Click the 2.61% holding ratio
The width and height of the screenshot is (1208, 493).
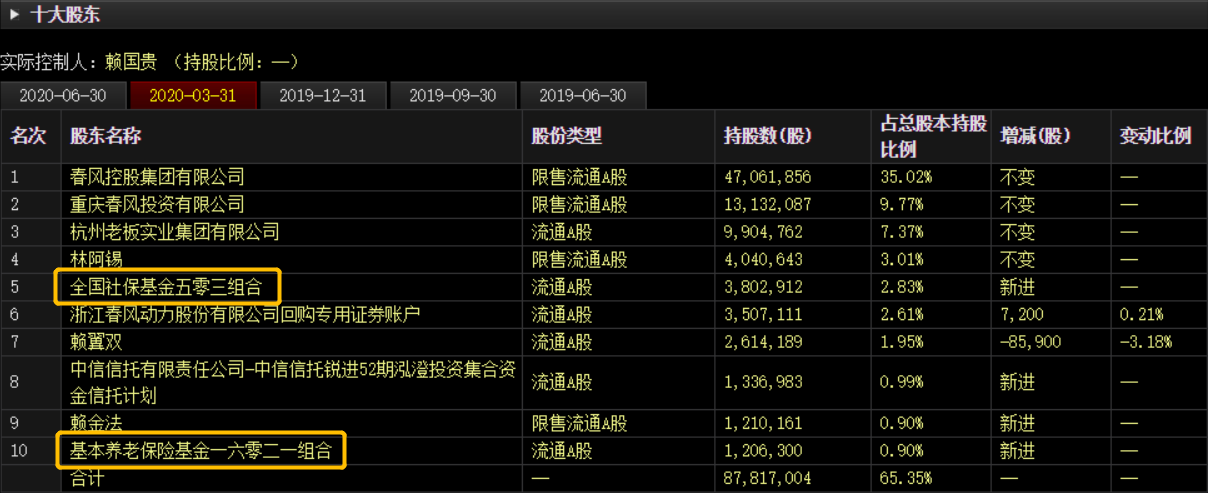[902, 315]
